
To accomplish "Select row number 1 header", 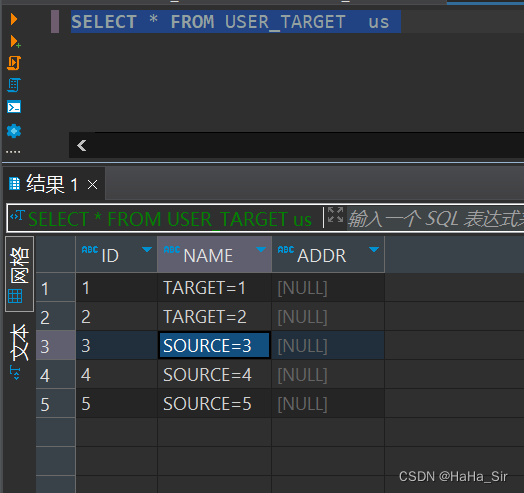I will [x=55, y=287].
